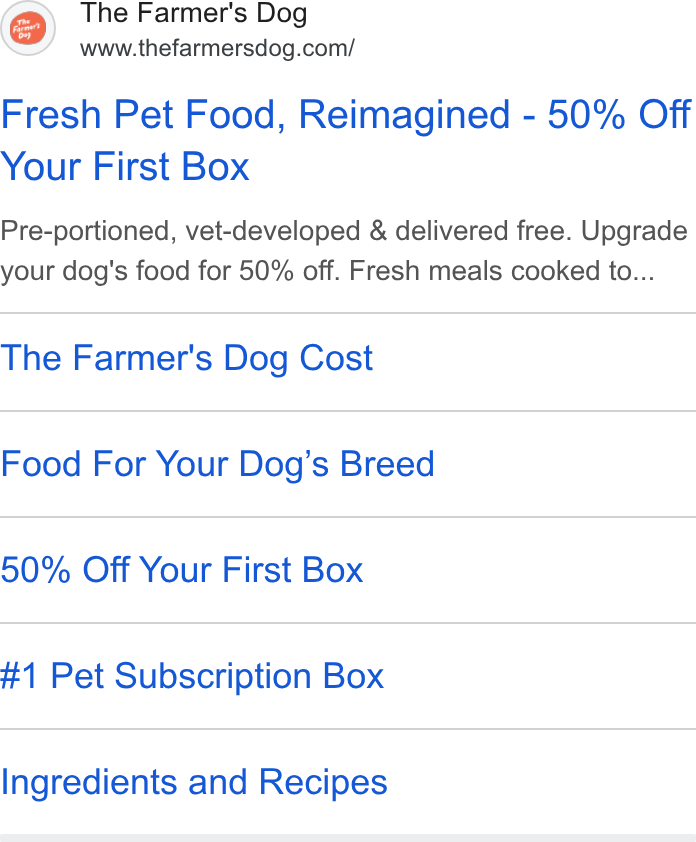
Task: Click the 50% Off Your First Box sitelink
Action: pyautogui.click(x=182, y=570)
